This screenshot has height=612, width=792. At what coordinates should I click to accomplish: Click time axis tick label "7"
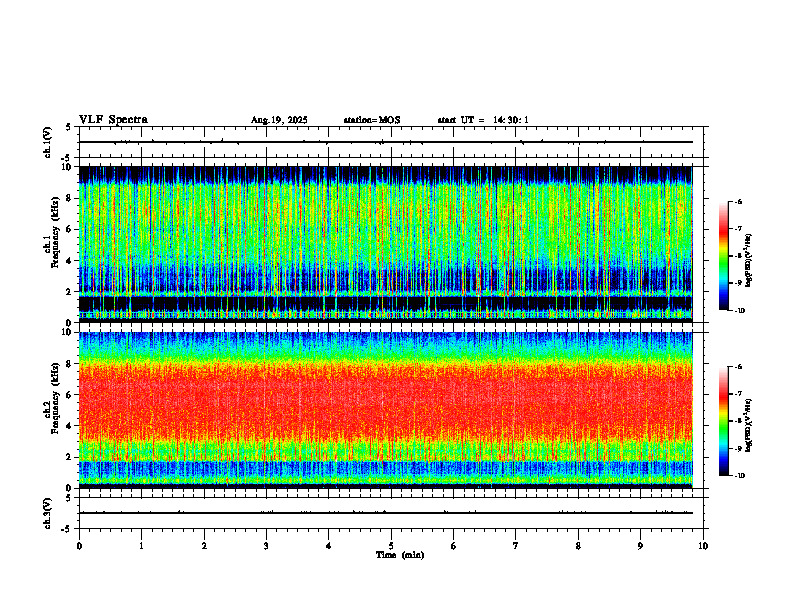pos(516,546)
